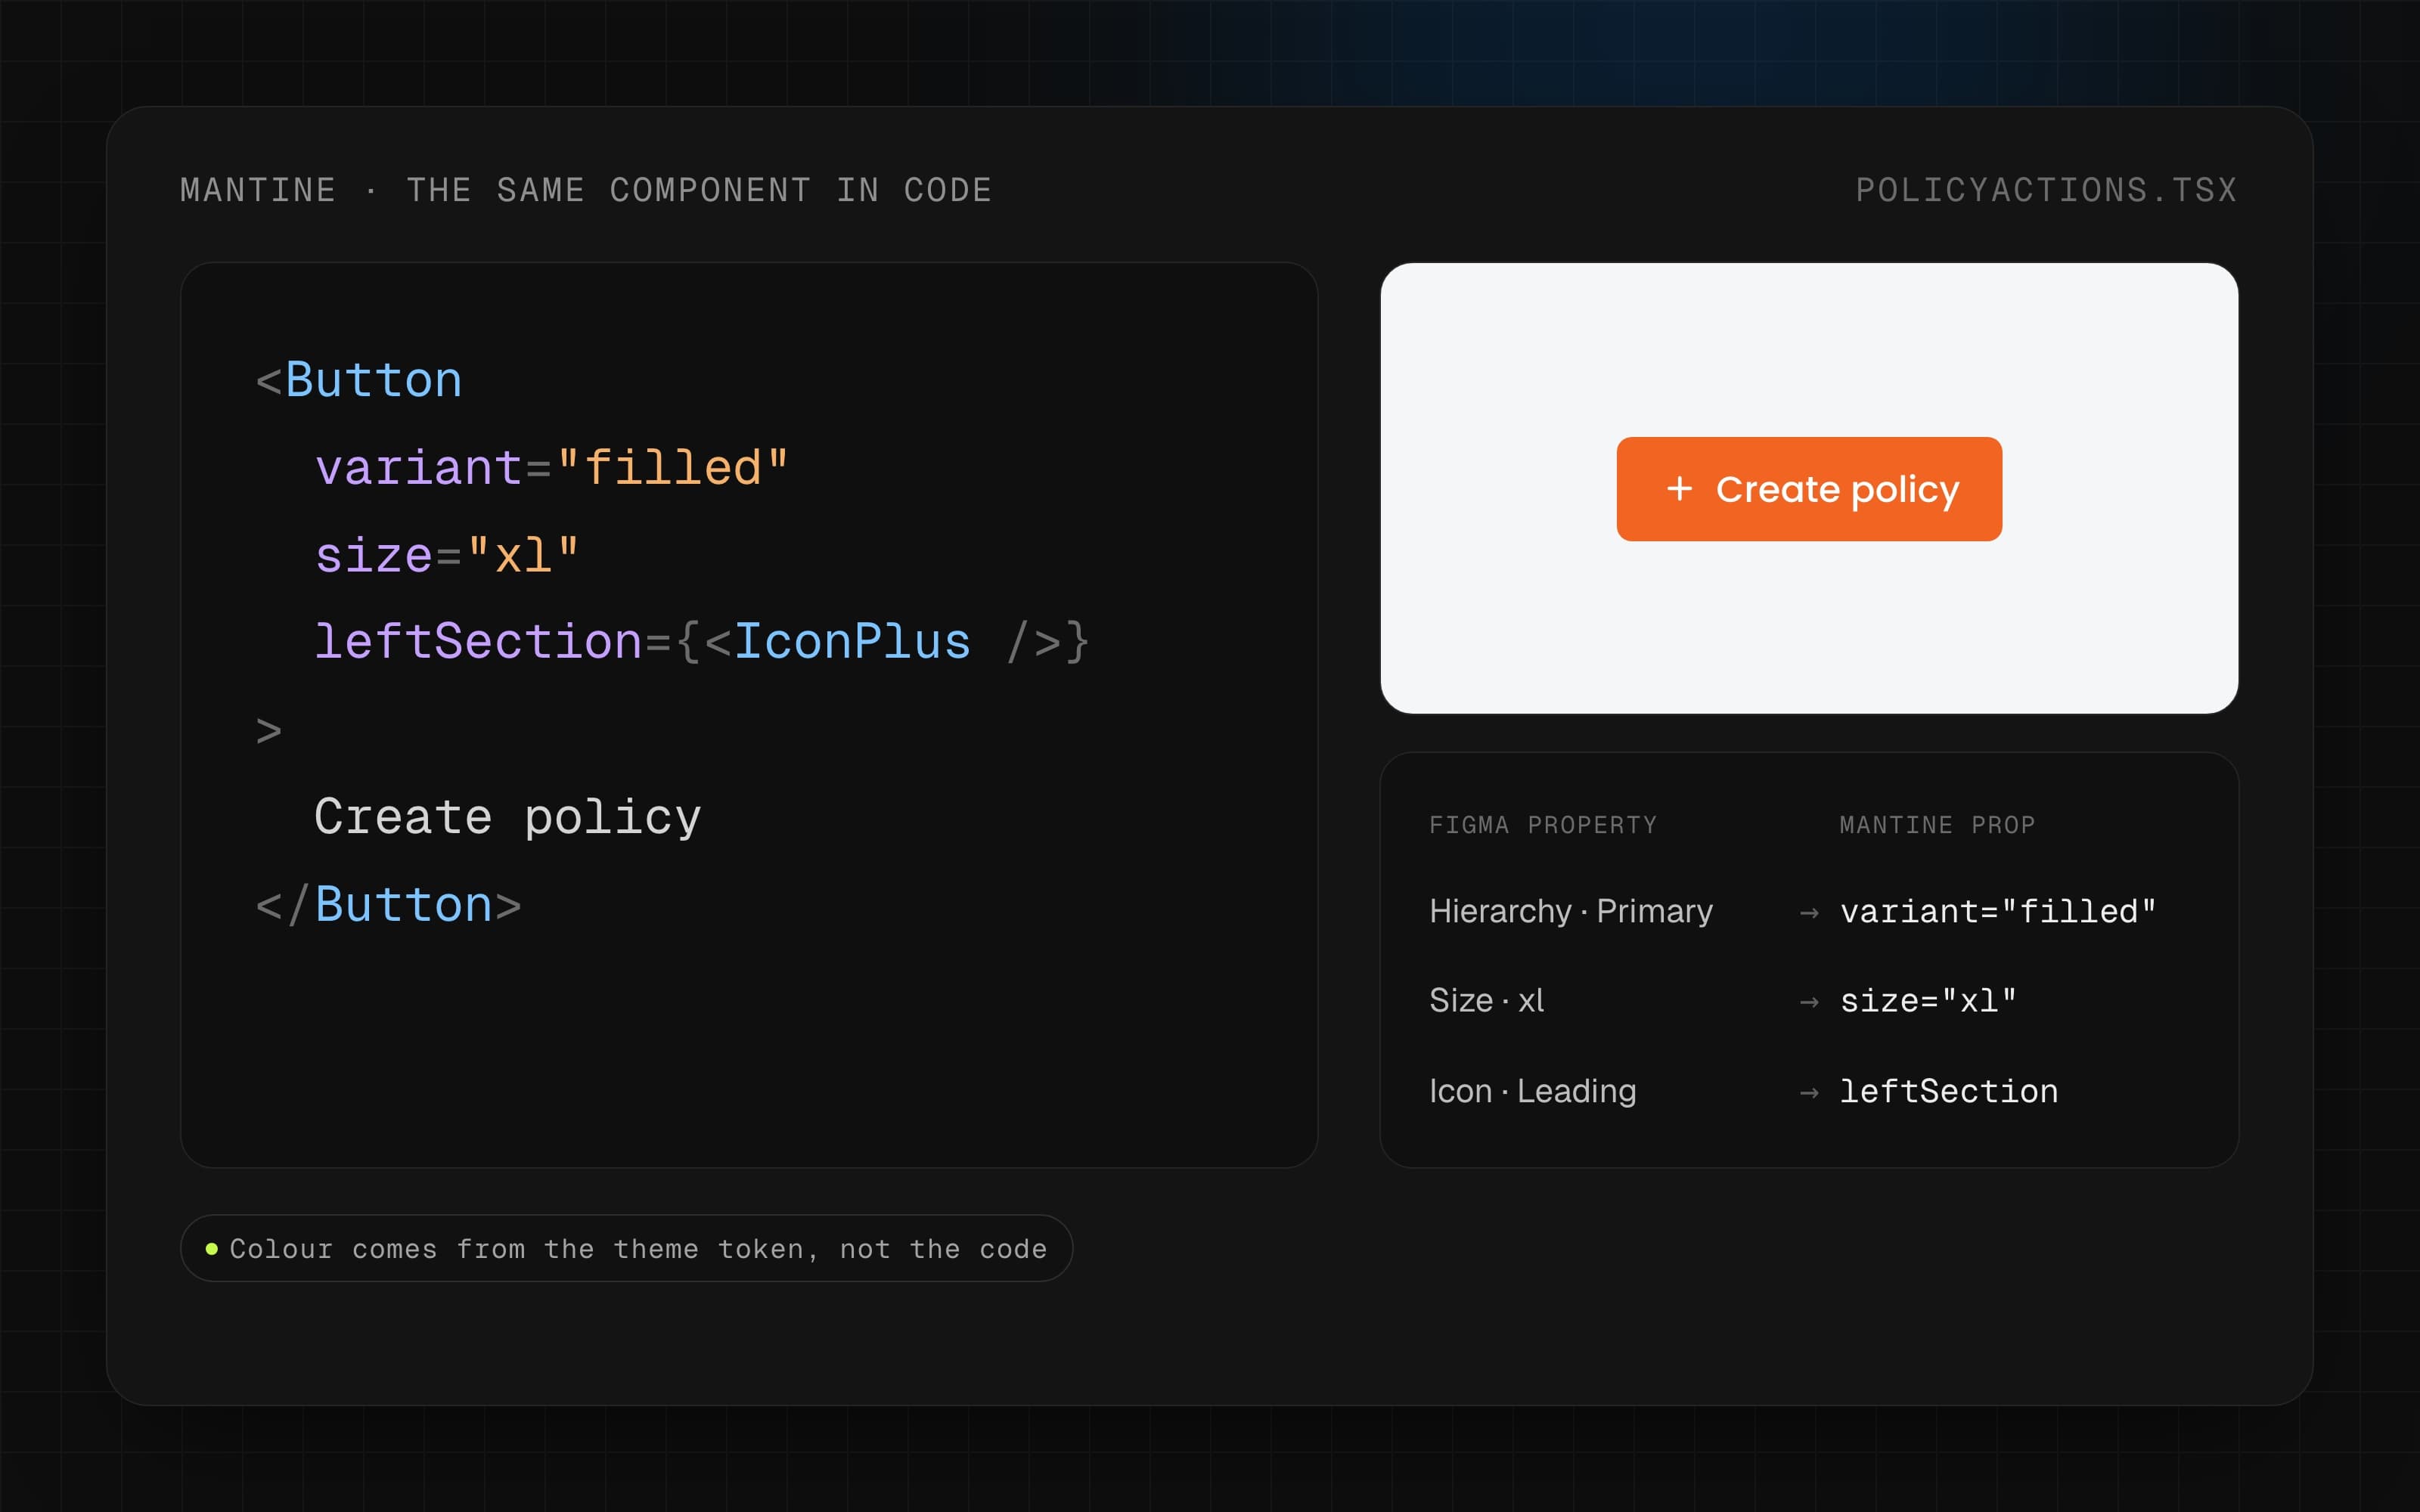The width and height of the screenshot is (2420, 1512).
Task: Click the green dot in the colour note pill
Action: (211, 1248)
